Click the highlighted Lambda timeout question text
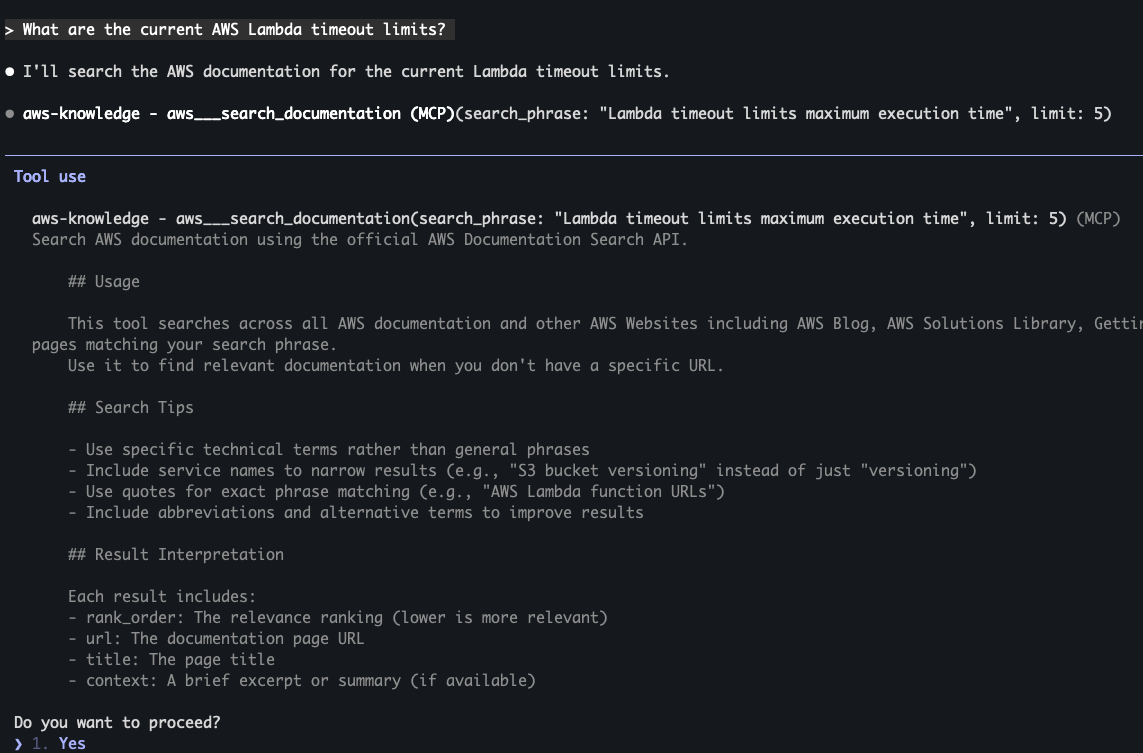Viewport: 1143px width, 753px height. coord(234,30)
